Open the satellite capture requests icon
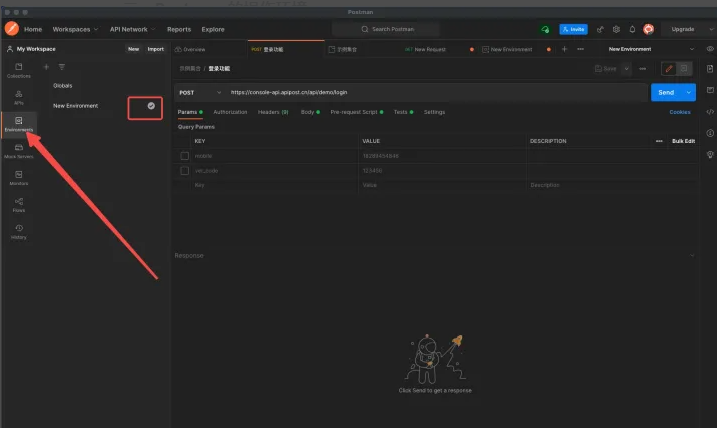 [x=600, y=29]
